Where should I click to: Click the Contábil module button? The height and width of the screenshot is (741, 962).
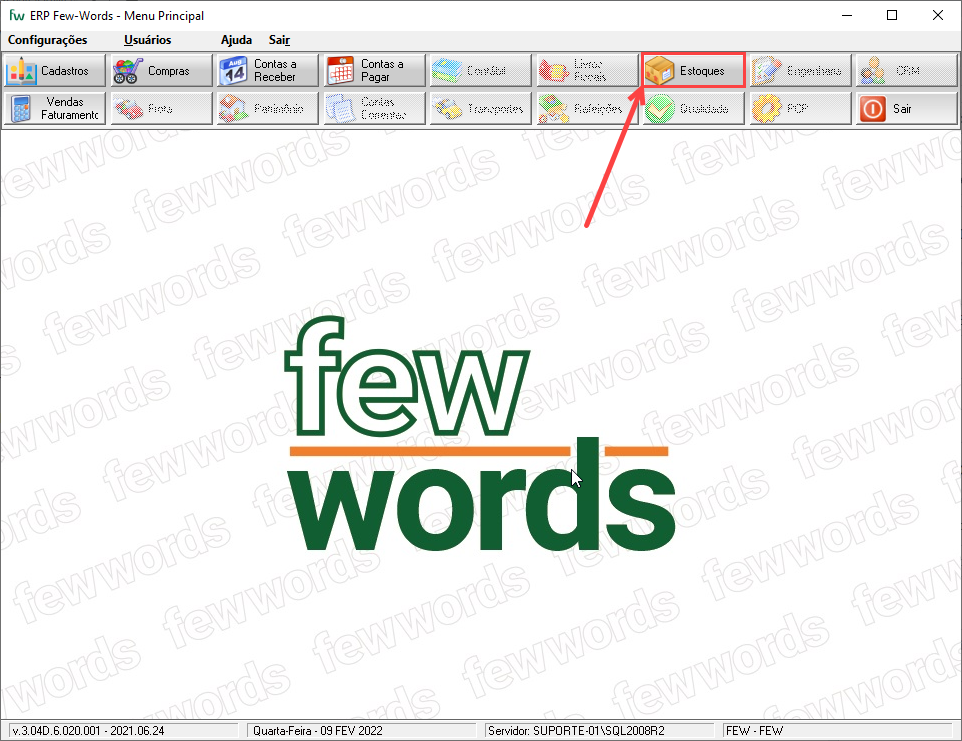click(481, 71)
